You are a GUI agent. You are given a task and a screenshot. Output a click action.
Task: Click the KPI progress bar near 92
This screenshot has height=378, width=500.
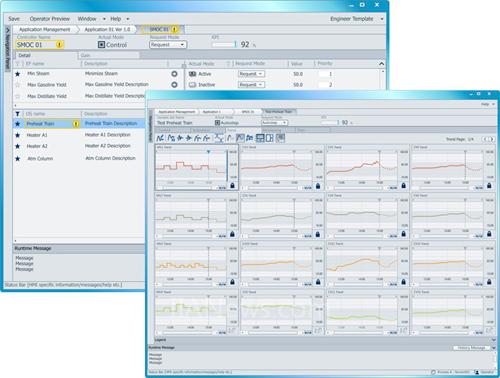tap(223, 45)
